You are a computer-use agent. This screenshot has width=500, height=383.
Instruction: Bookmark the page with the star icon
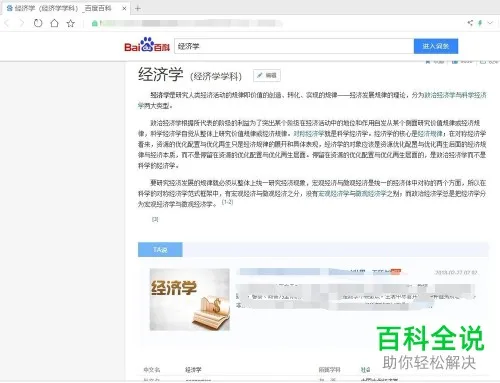70,23
